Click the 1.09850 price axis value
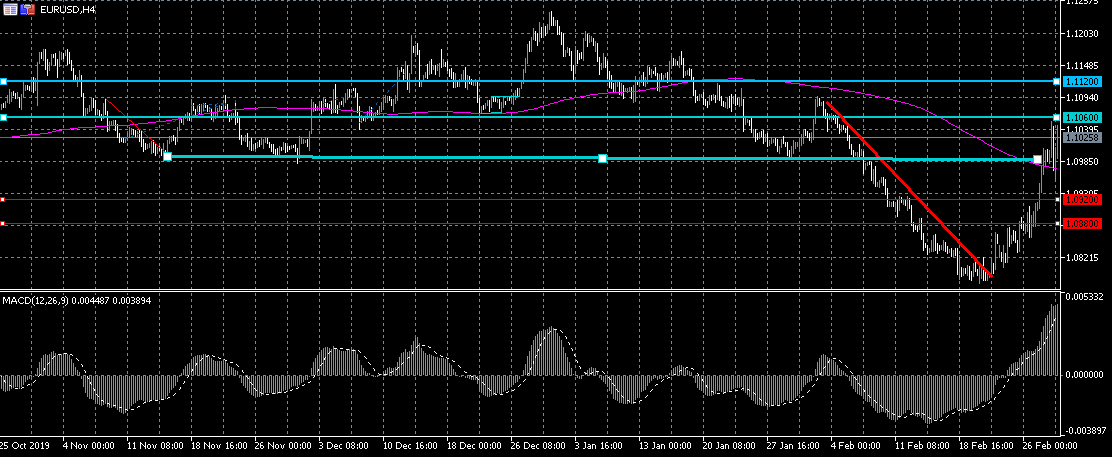This screenshot has height=457, width=1112. [x=1082, y=161]
